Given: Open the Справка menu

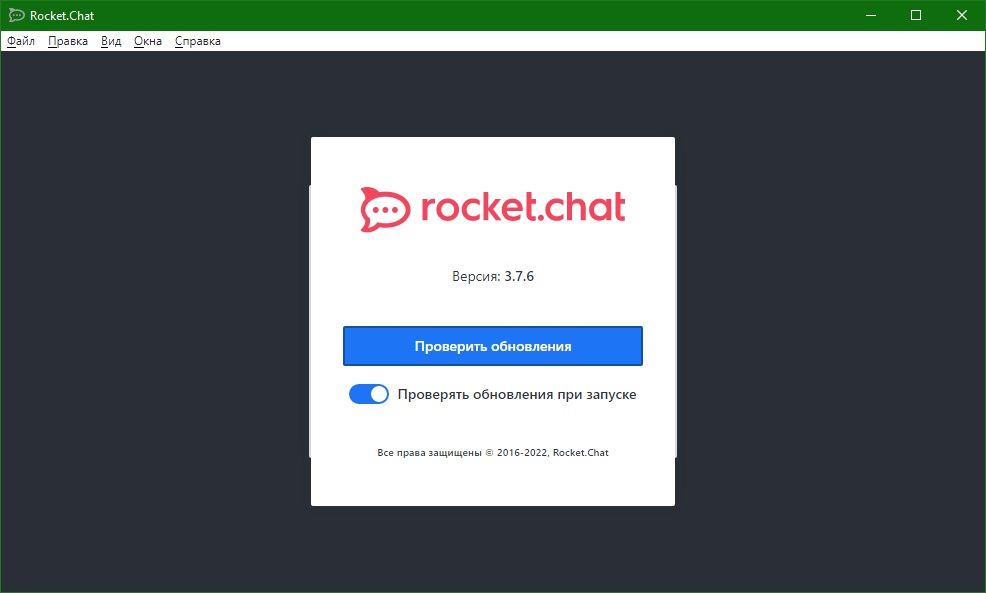Looking at the screenshot, I should (x=197, y=41).
